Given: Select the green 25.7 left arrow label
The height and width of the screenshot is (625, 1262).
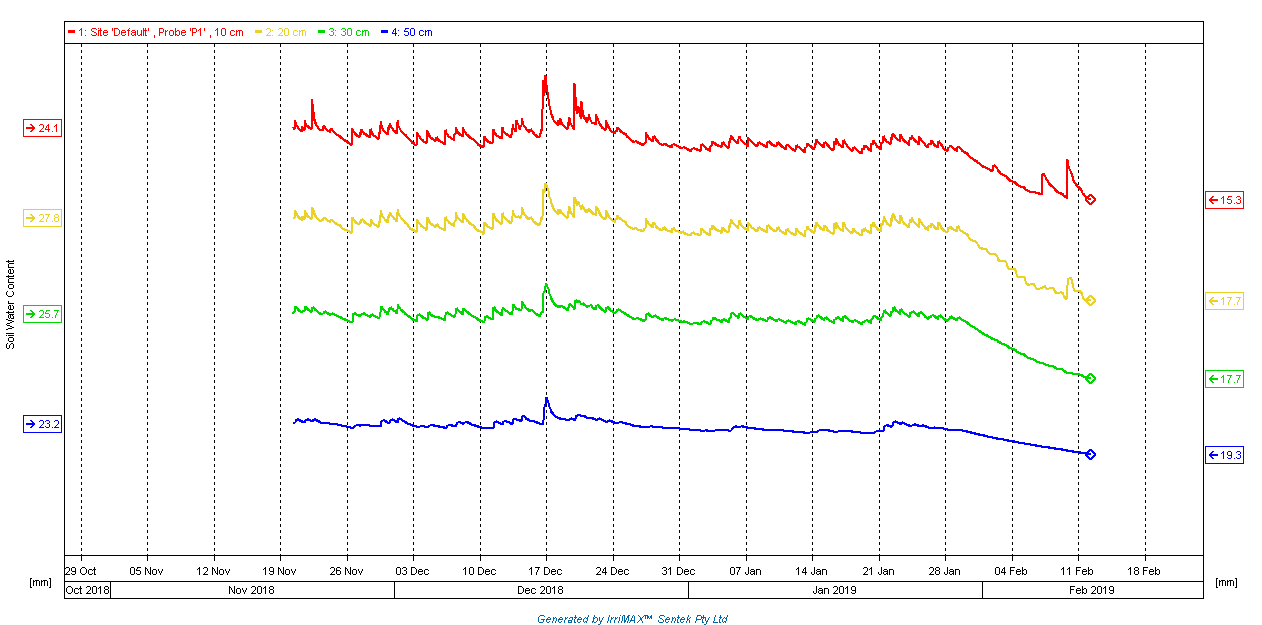Looking at the screenshot, I should (x=43, y=314).
